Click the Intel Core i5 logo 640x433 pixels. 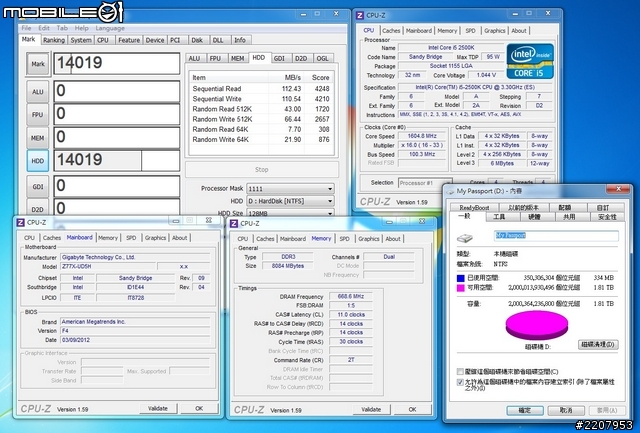pos(530,61)
